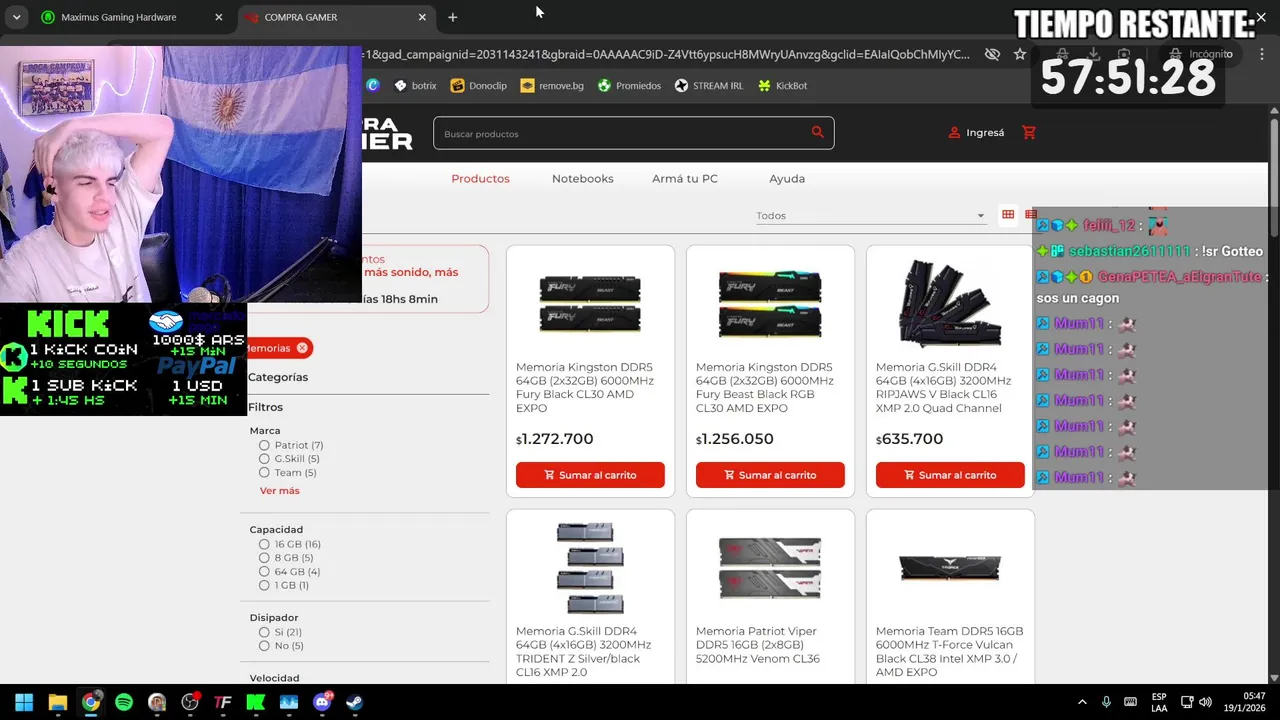The width and height of the screenshot is (1280, 720).
Task: Open the shopping cart icon in the header
Action: pyautogui.click(x=1029, y=132)
